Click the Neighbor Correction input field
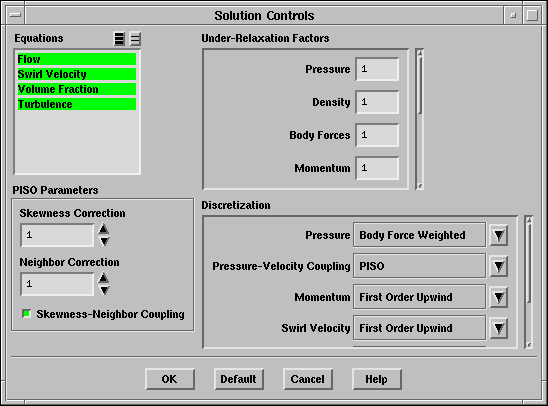Image resolution: width=548 pixels, height=406 pixels. click(57, 284)
